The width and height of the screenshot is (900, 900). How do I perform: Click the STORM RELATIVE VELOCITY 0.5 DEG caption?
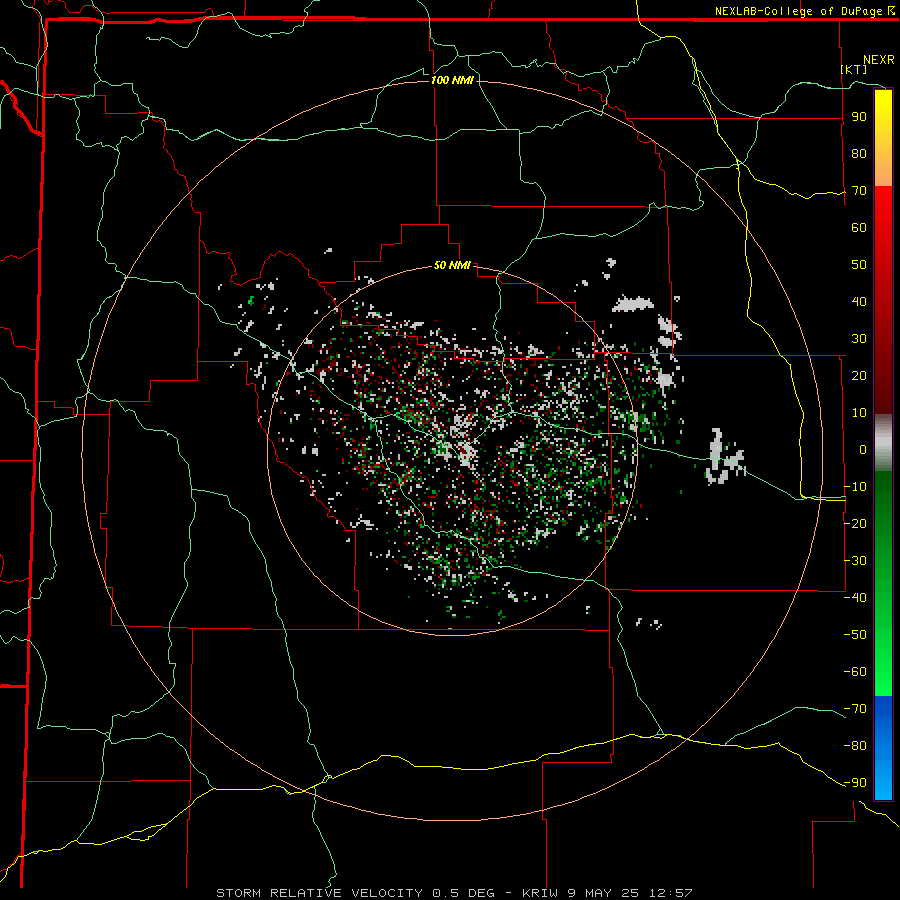point(355,893)
